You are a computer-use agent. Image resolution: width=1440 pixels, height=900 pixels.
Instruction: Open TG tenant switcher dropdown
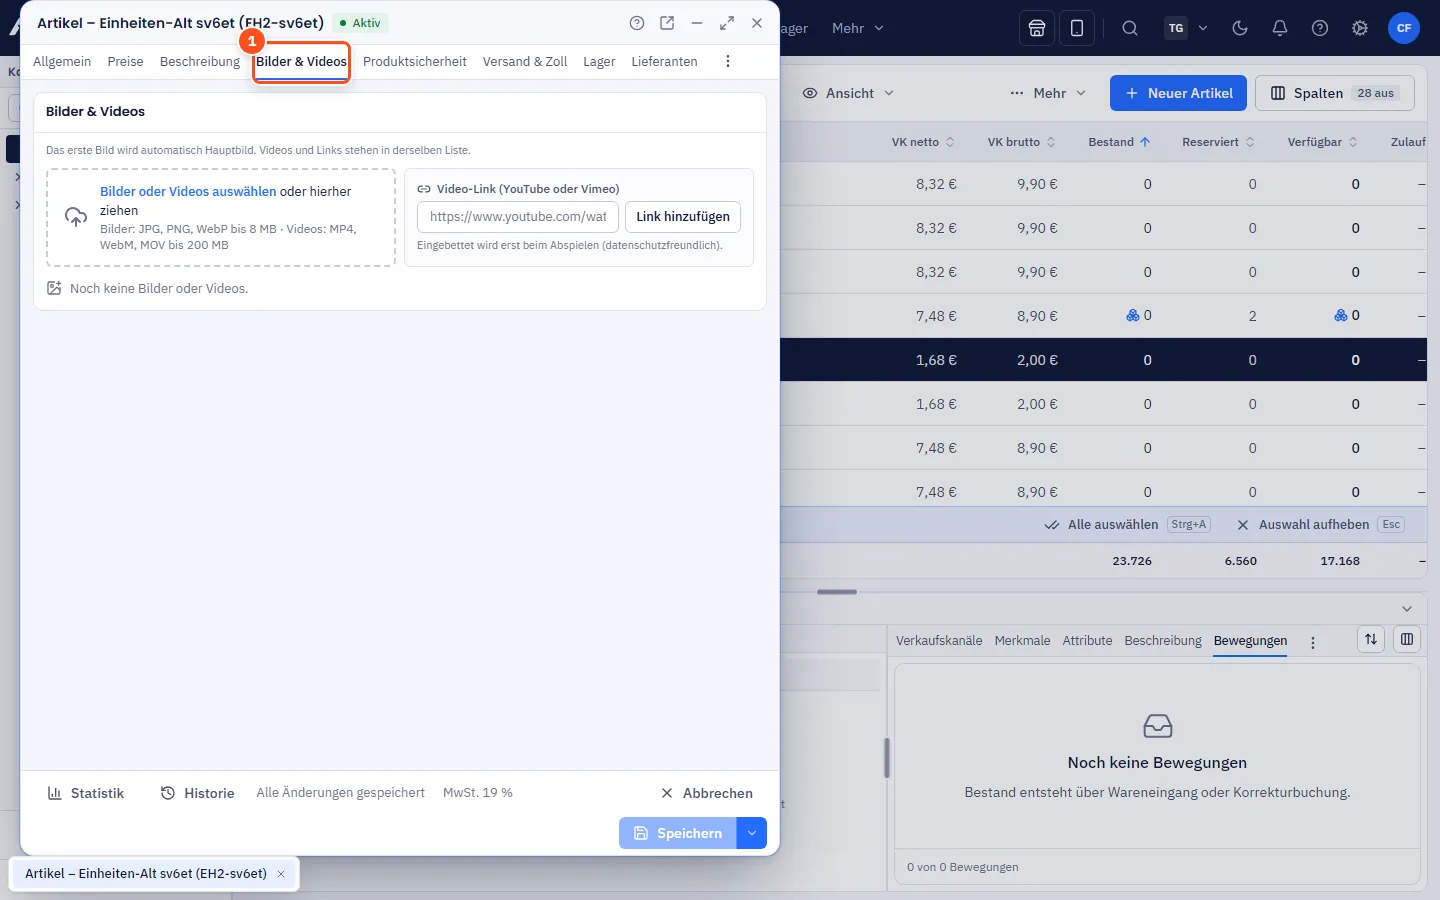click(1187, 28)
